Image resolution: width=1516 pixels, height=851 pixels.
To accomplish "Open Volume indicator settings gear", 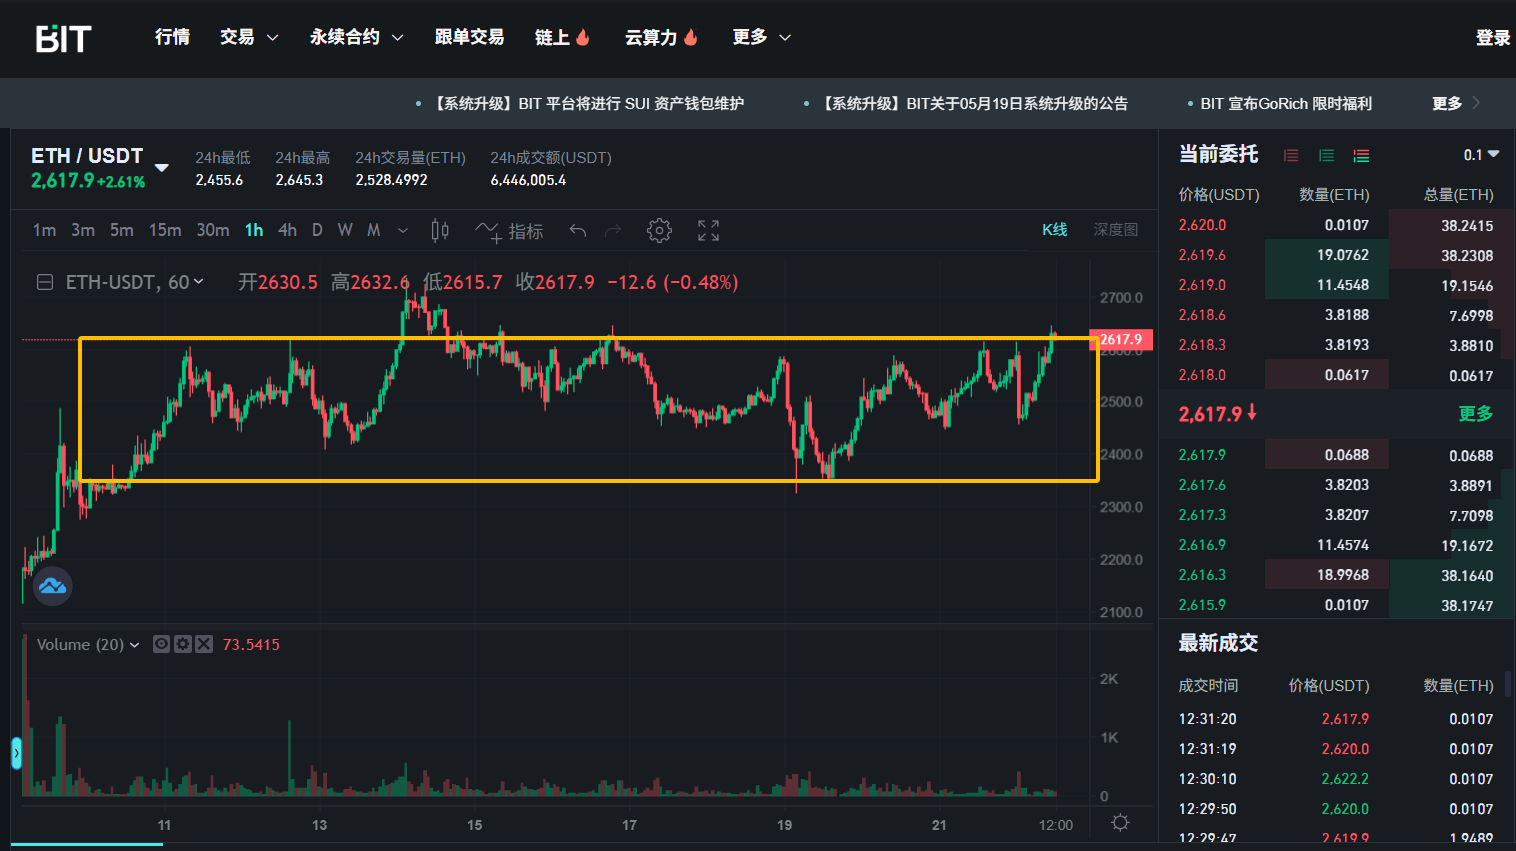I will point(183,644).
